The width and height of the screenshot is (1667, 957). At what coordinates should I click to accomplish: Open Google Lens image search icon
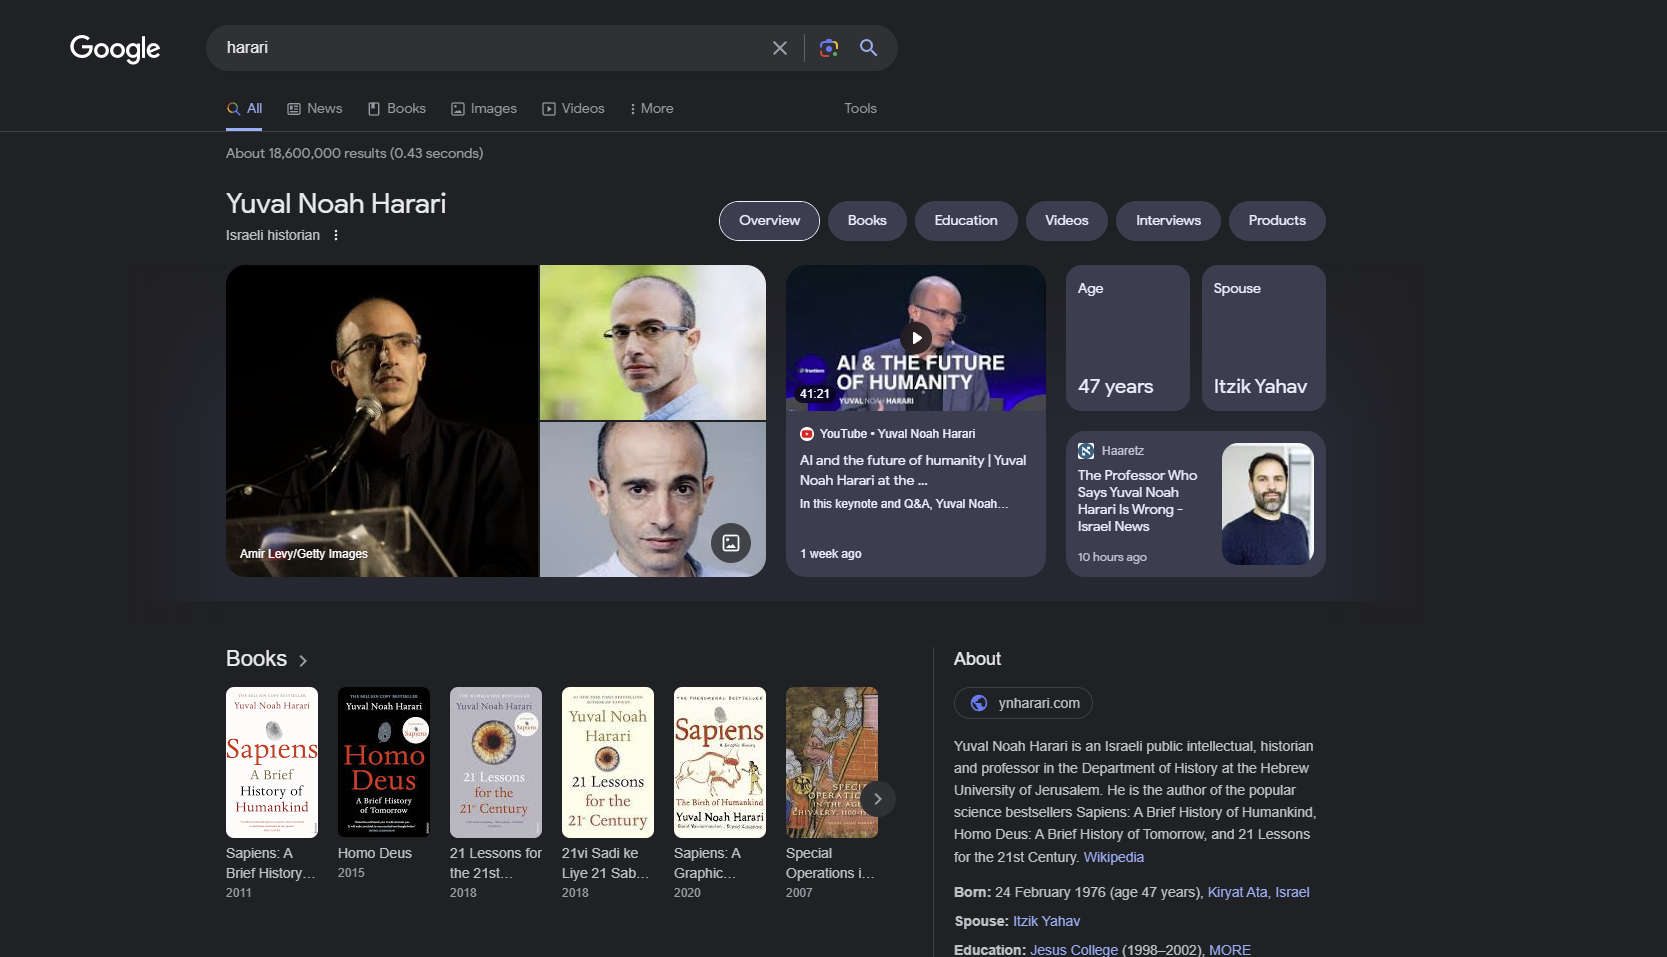(828, 48)
